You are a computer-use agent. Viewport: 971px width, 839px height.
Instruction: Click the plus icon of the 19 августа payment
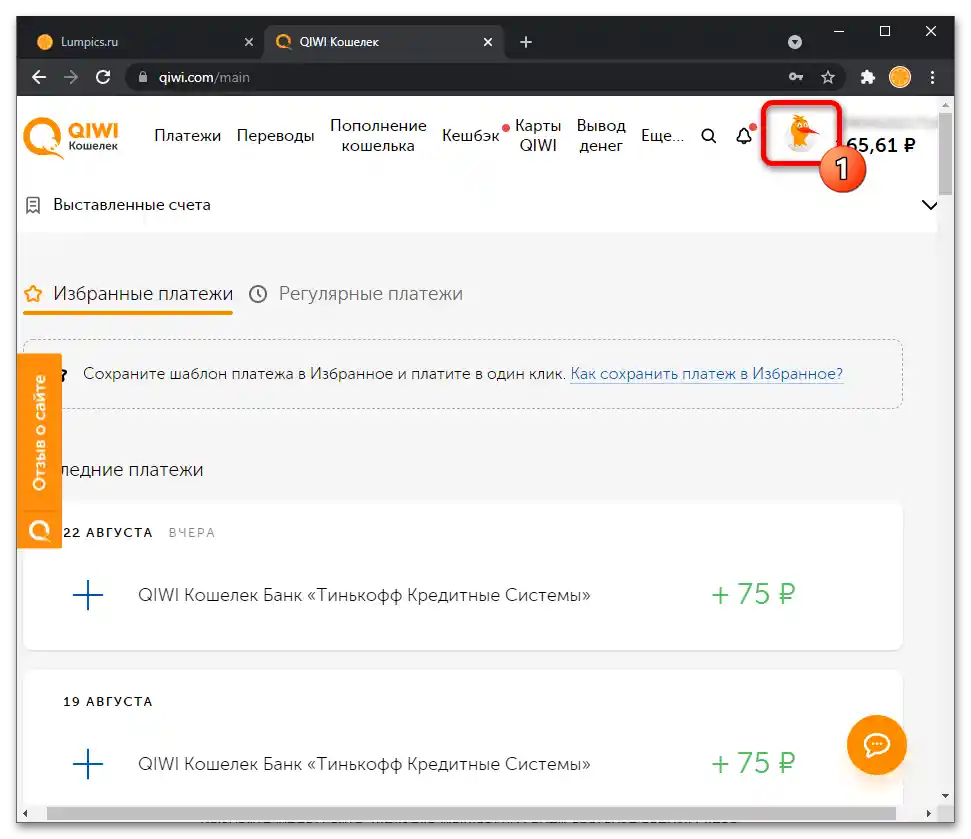[88, 763]
